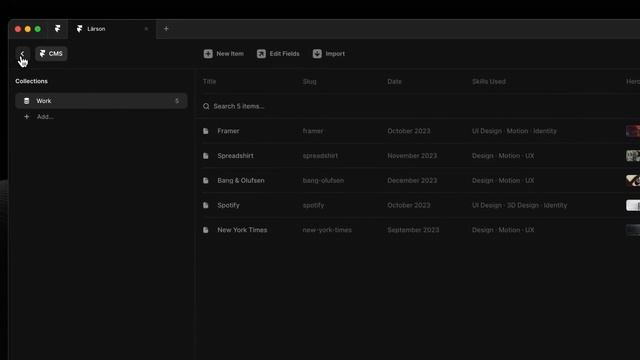The image size is (640, 360).
Task: Click UI Design · 3D Design · Identity cell
Action: (519, 205)
